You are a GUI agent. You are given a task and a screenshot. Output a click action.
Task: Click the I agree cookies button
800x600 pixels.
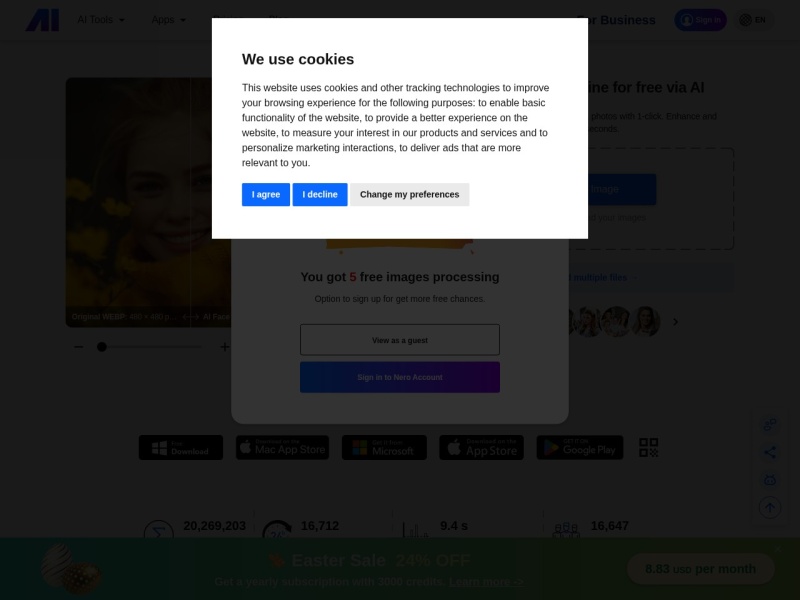coord(266,195)
